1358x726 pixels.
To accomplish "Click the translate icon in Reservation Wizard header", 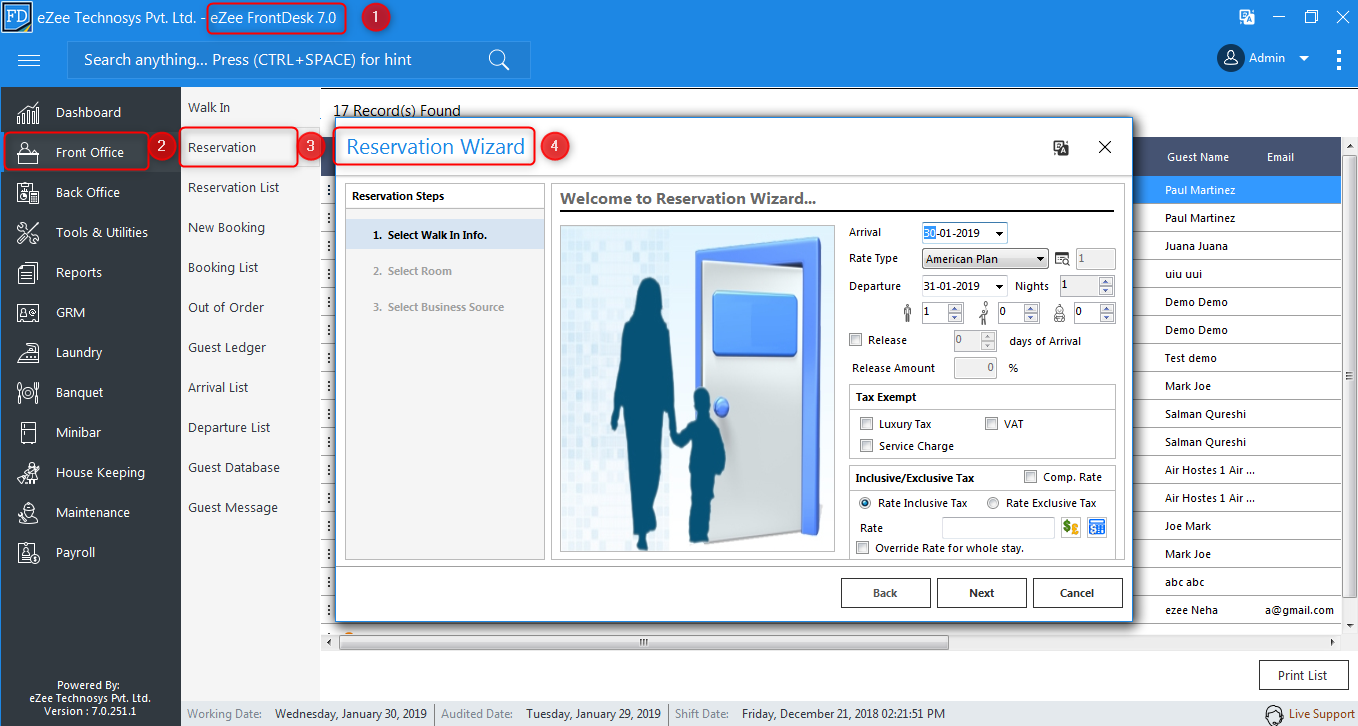I will pos(1062,148).
